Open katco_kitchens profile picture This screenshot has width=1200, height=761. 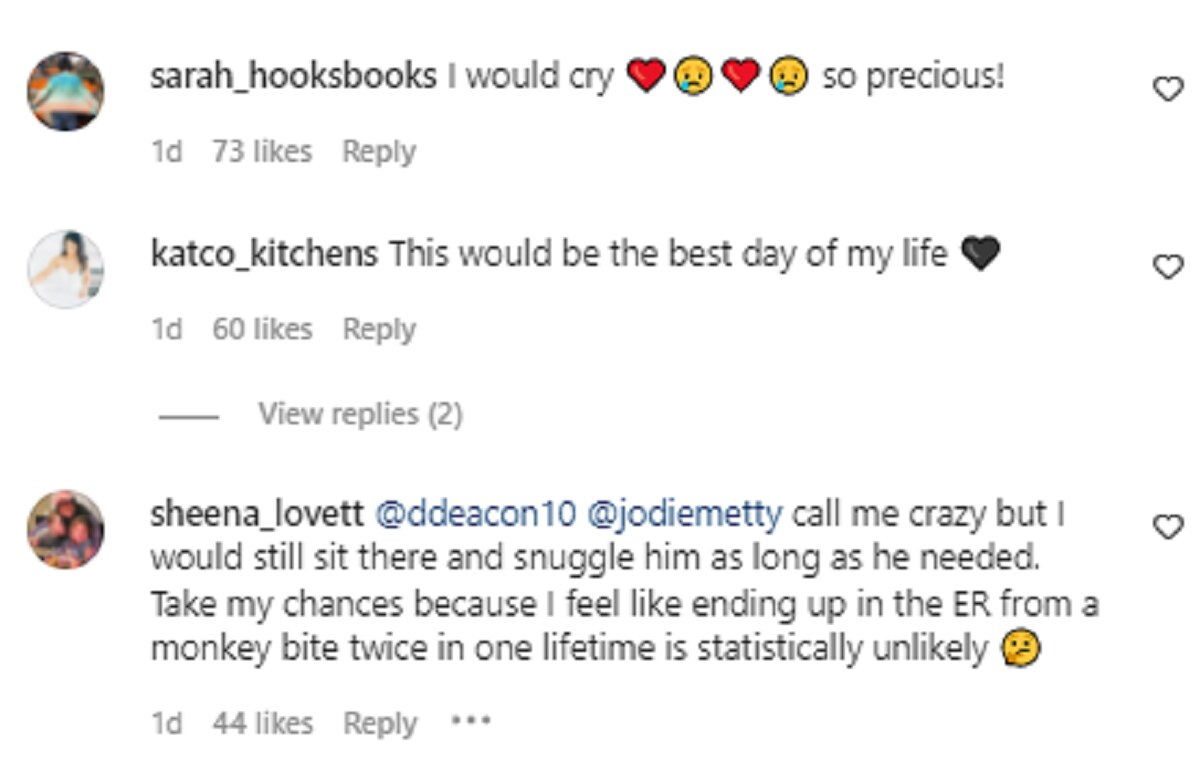(x=65, y=268)
